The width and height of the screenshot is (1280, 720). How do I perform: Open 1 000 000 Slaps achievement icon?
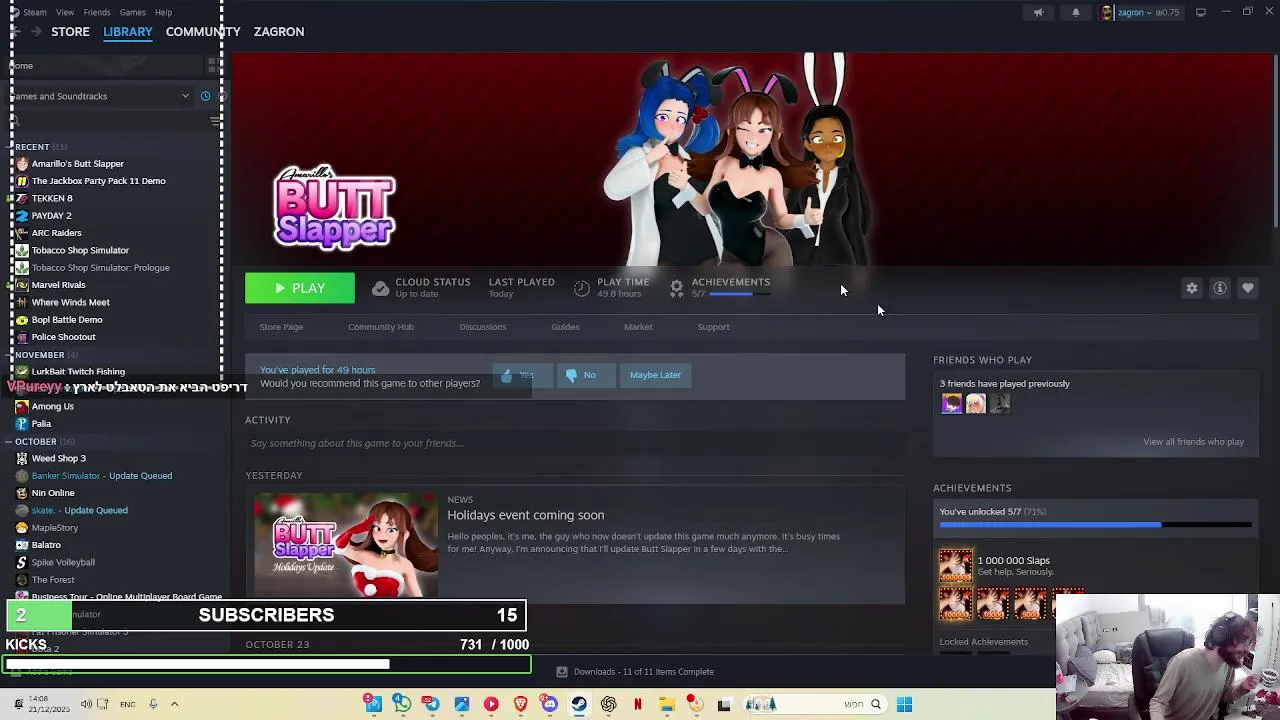tap(955, 565)
